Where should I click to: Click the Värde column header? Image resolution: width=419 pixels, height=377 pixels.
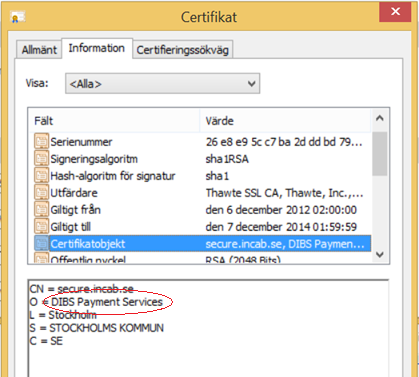[285, 121]
